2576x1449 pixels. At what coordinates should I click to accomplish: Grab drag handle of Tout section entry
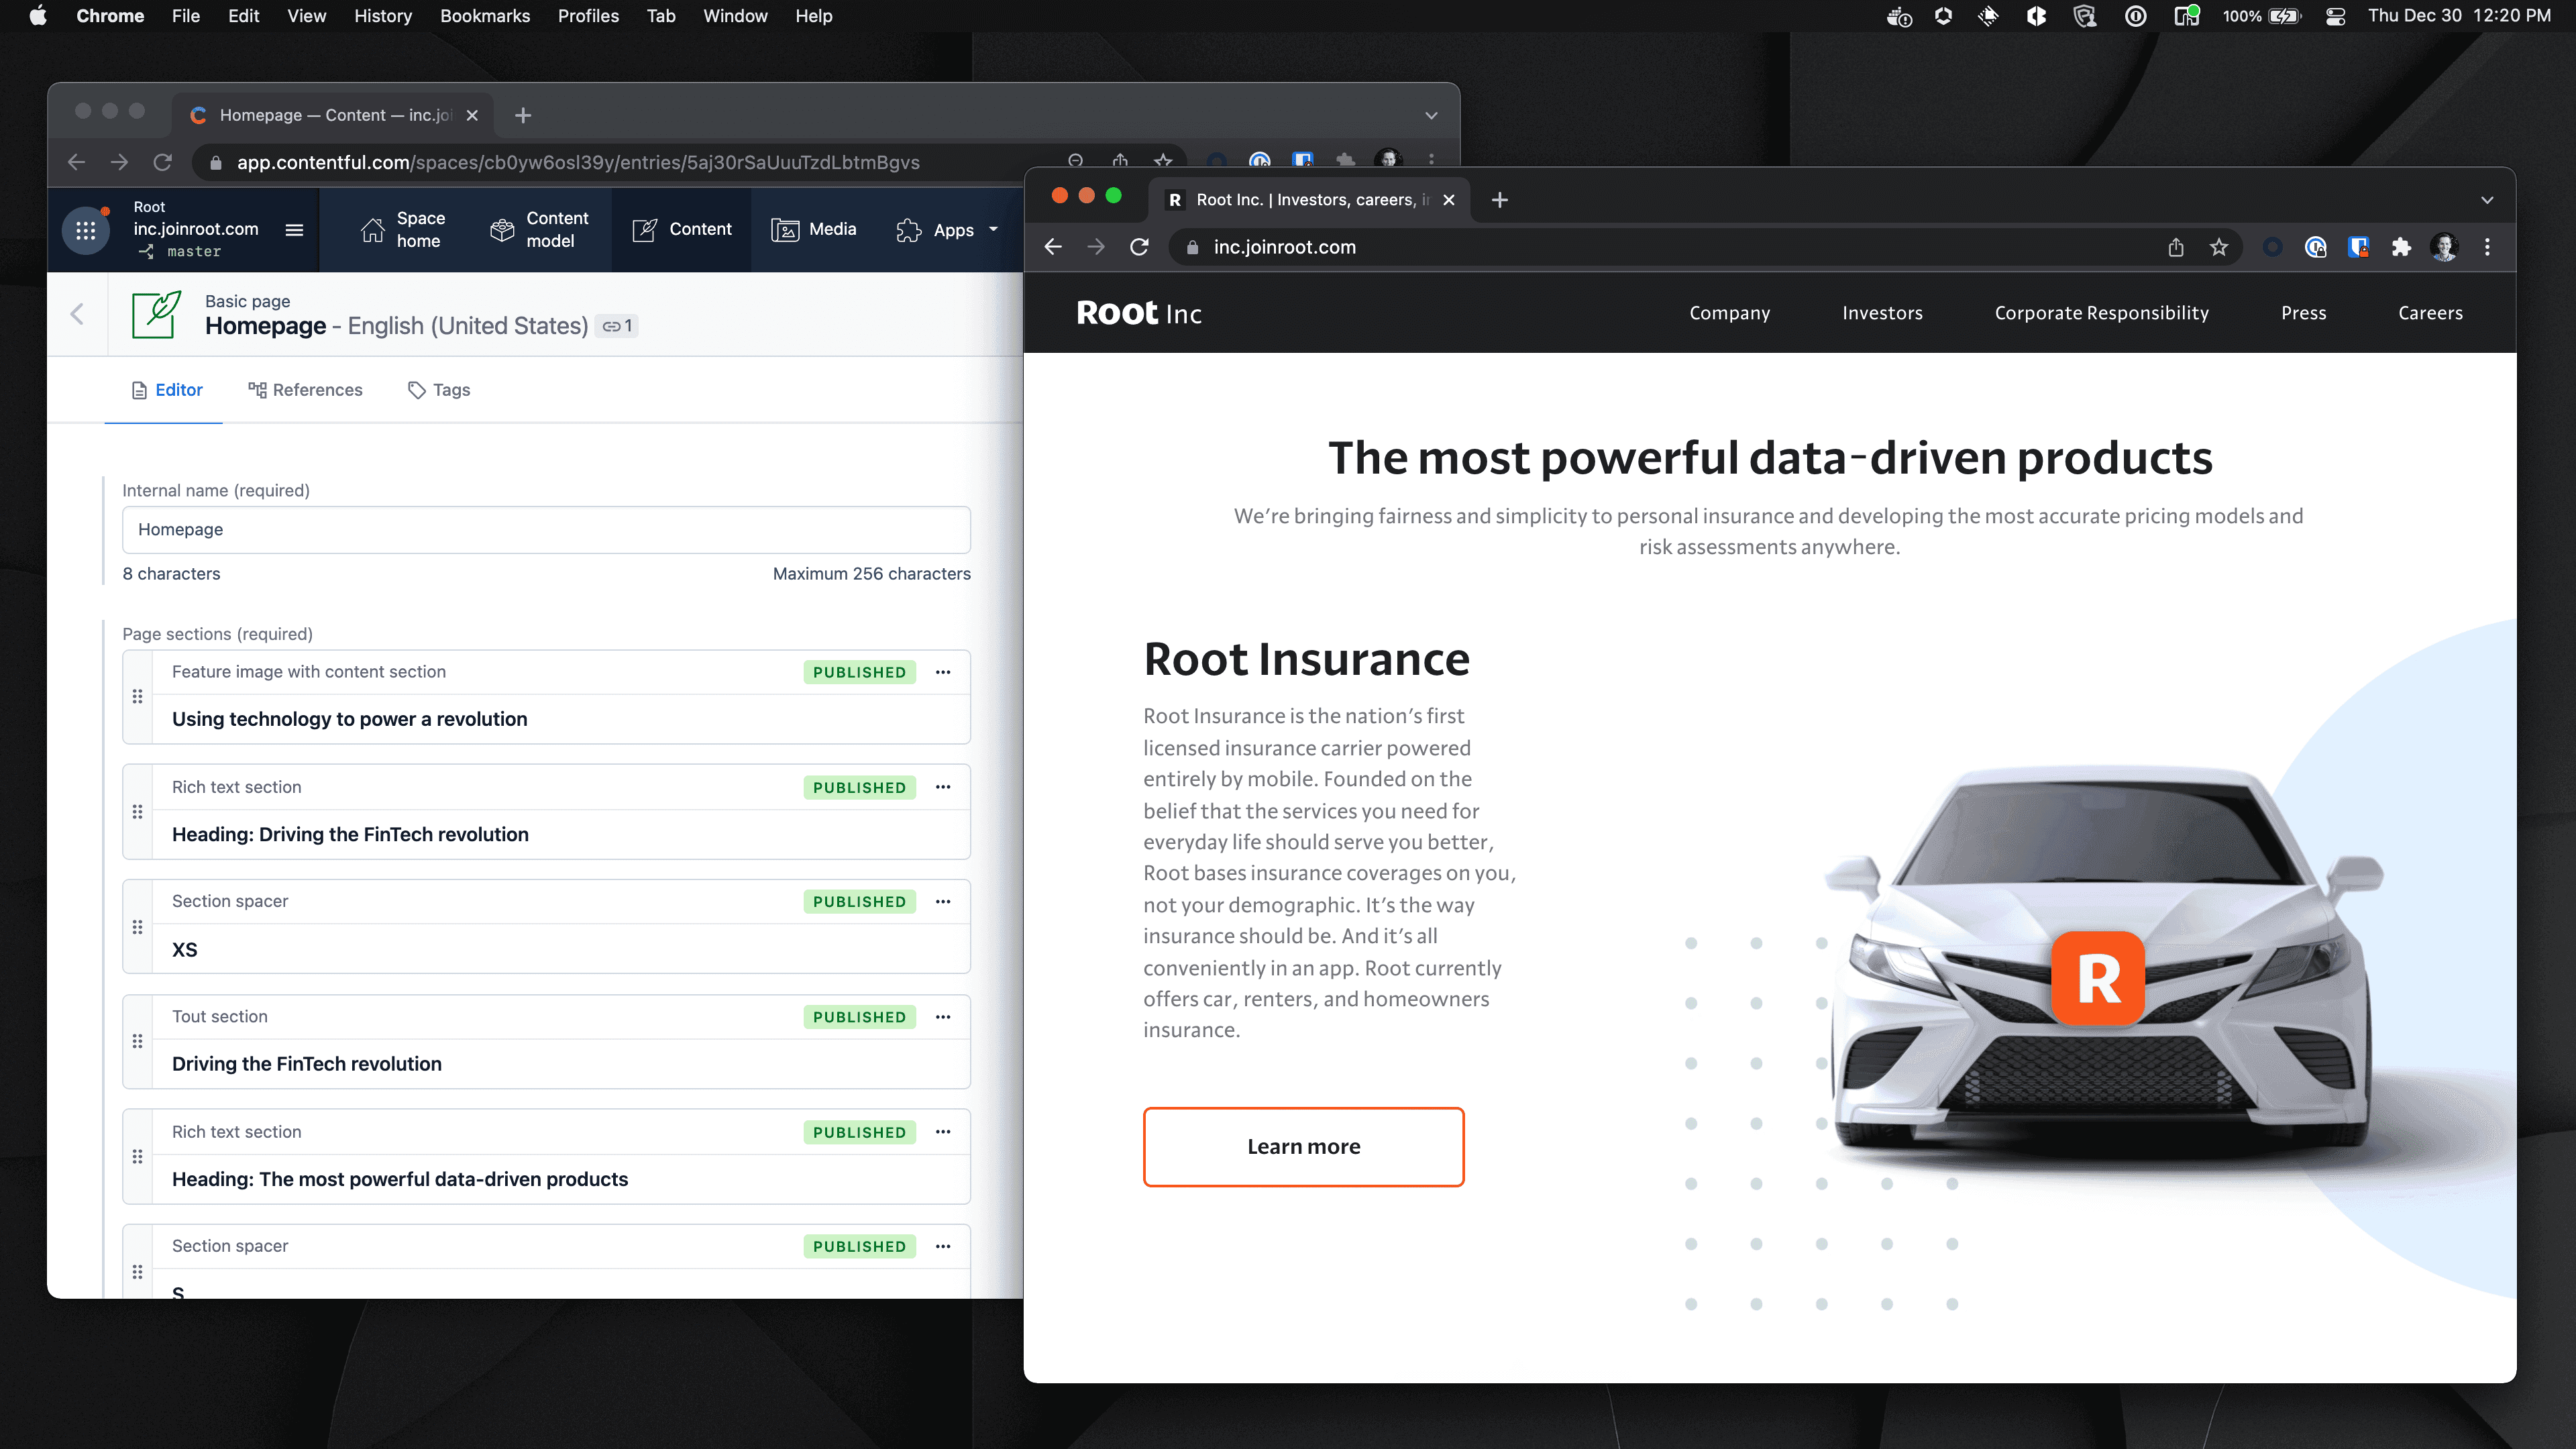(138, 1042)
